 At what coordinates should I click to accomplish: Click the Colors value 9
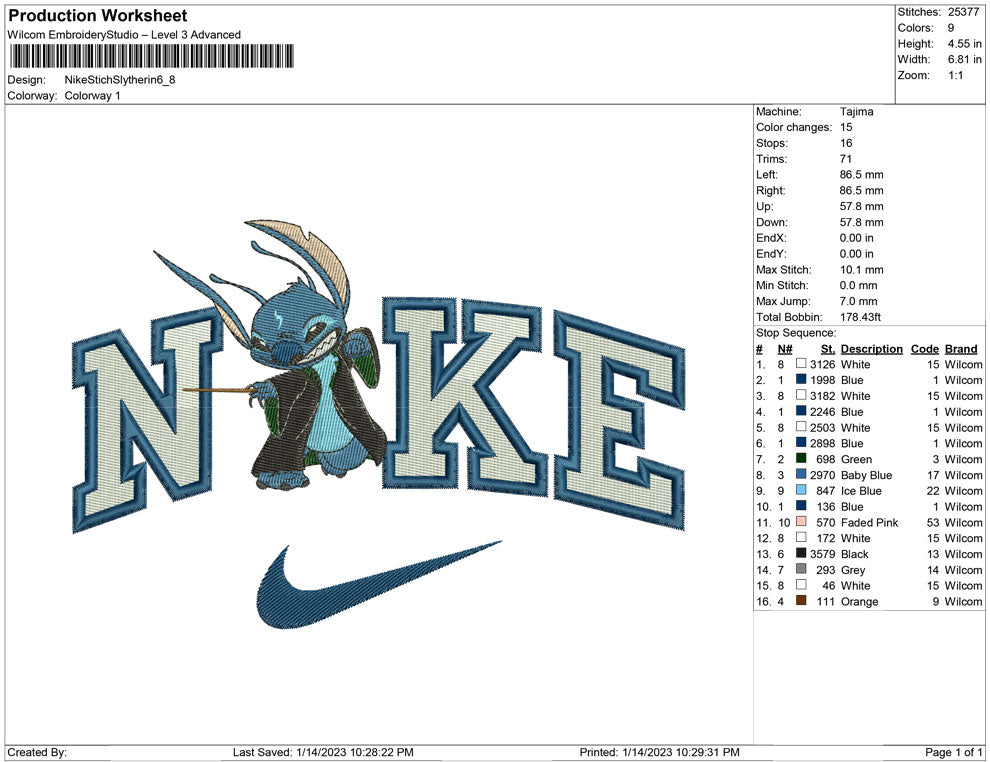(x=951, y=28)
